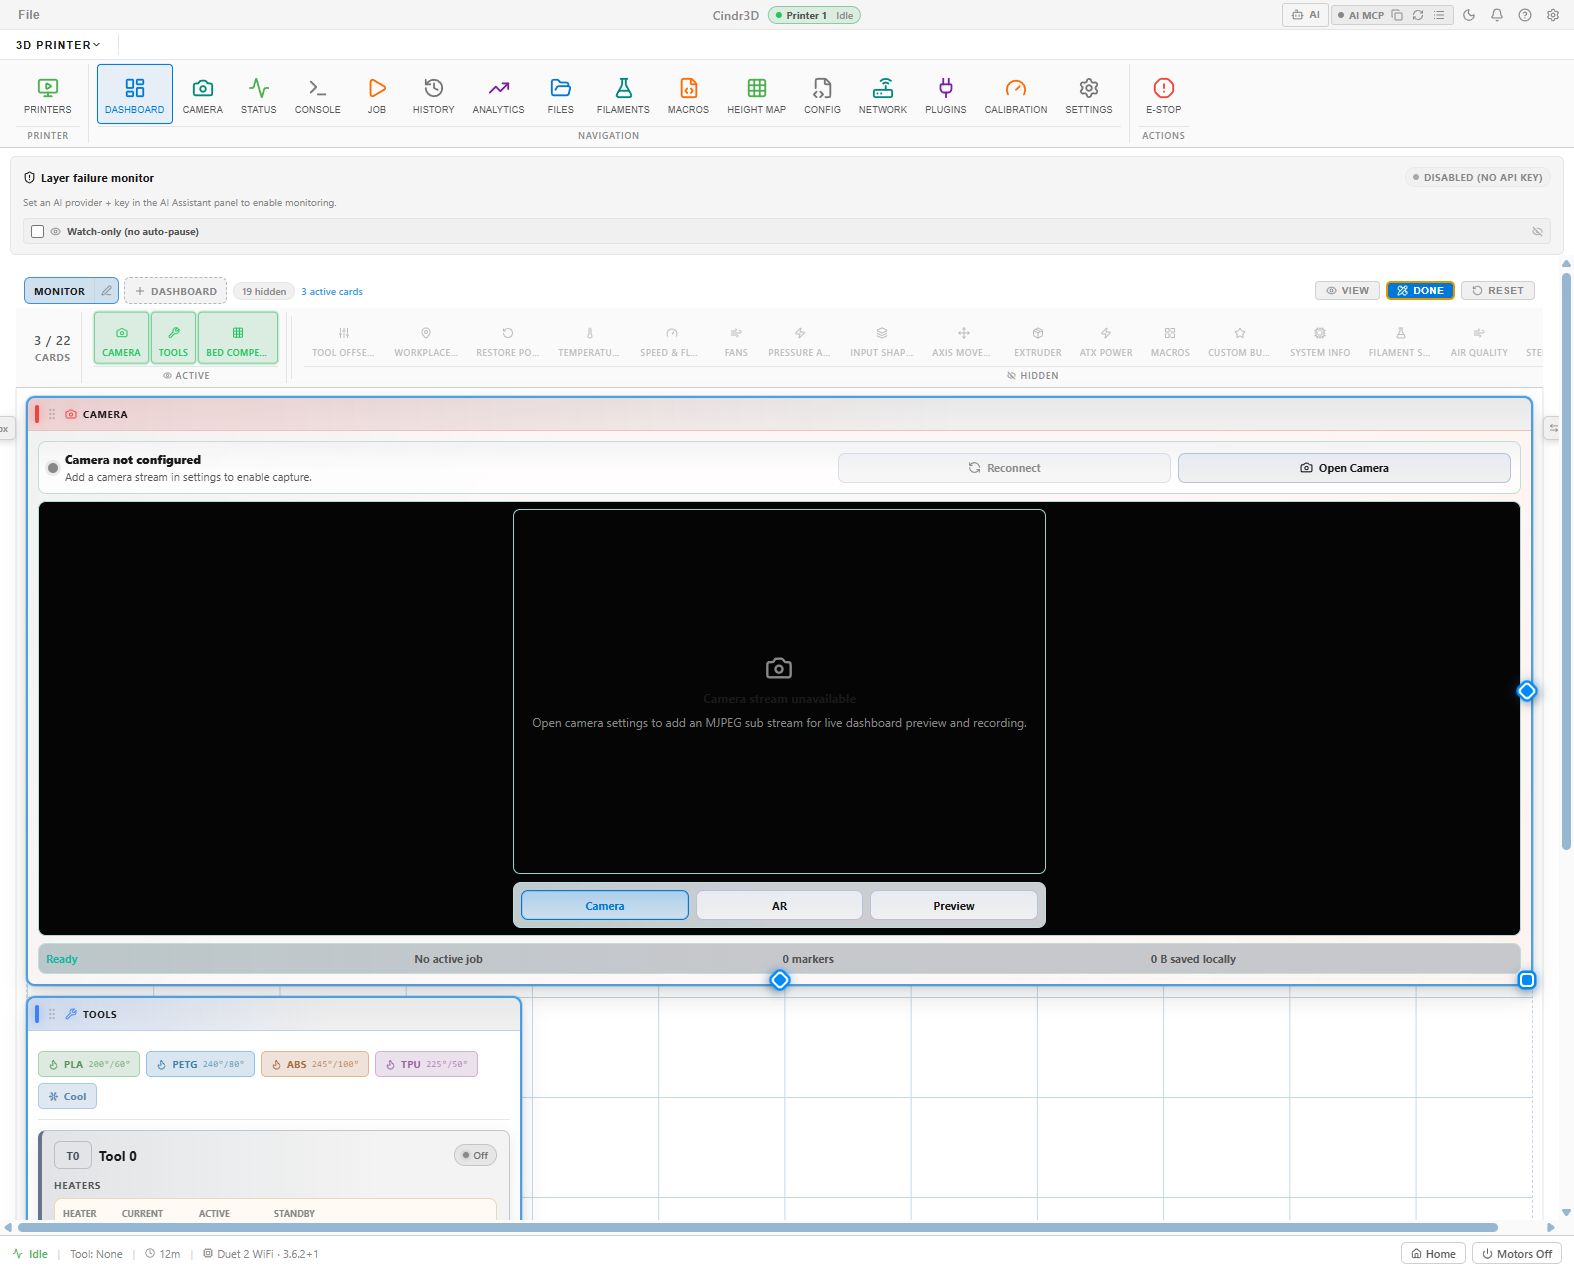Open the 3 active cards link
The width and height of the screenshot is (1574, 1270).
click(332, 292)
